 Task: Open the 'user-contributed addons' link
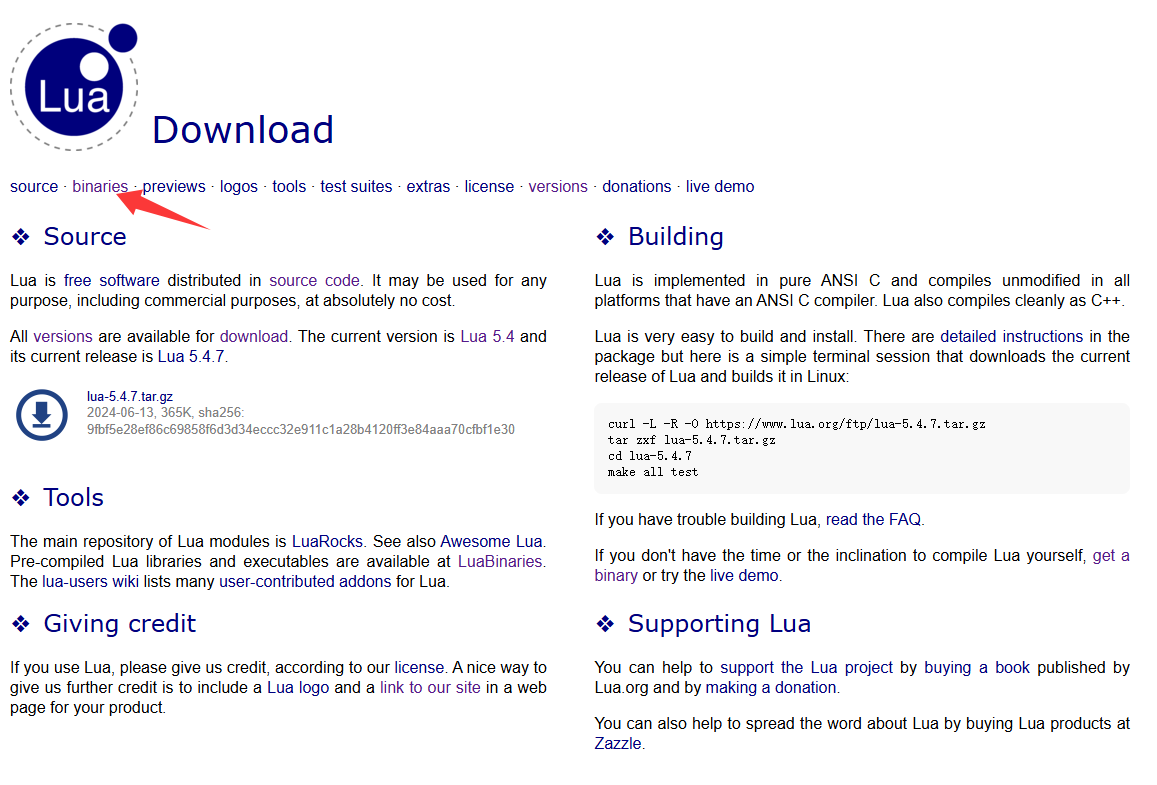(305, 581)
